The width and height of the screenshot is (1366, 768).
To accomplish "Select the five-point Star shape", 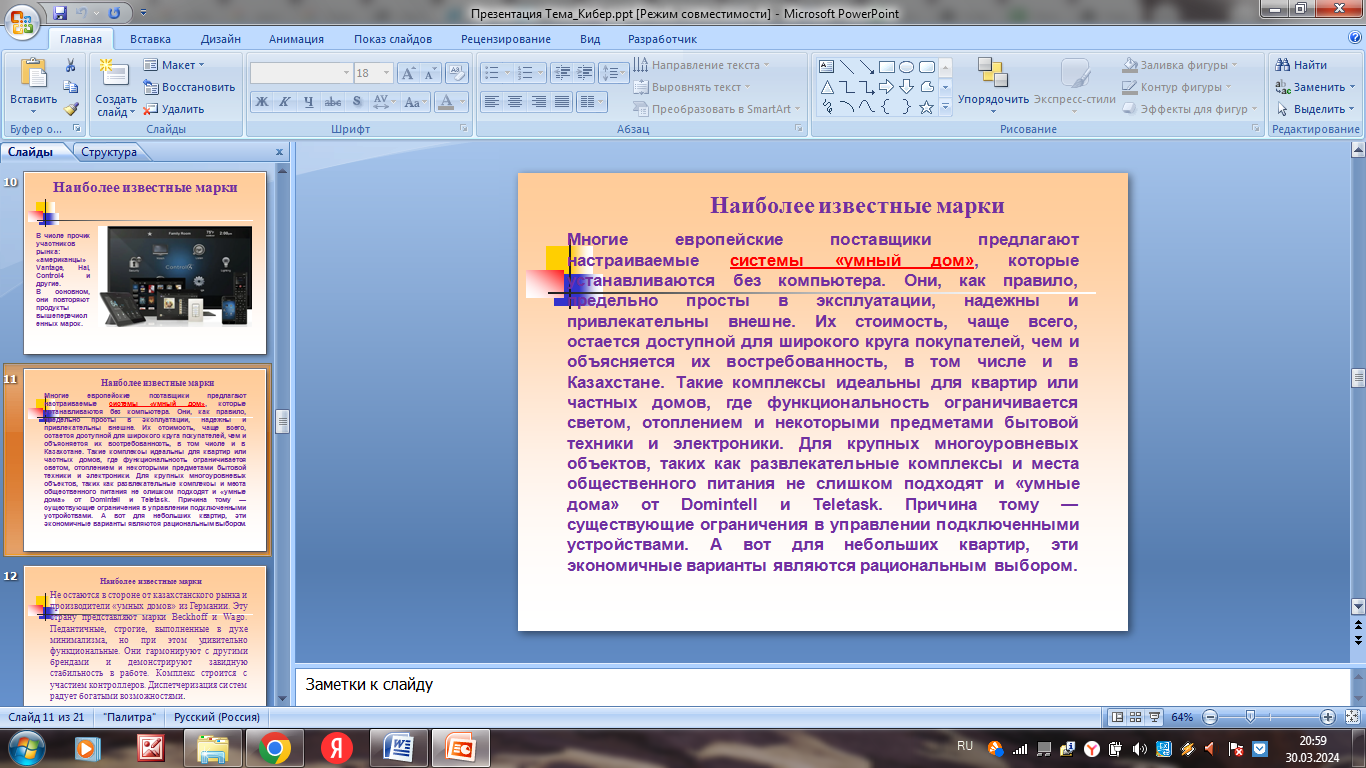I will click(927, 107).
